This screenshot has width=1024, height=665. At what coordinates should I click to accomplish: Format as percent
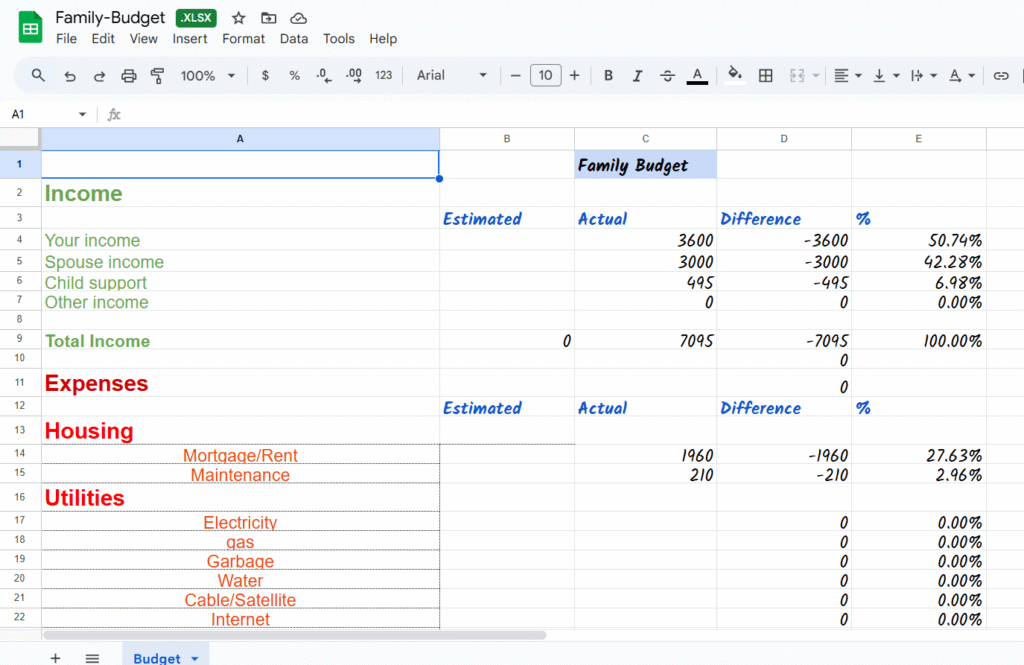[295, 76]
